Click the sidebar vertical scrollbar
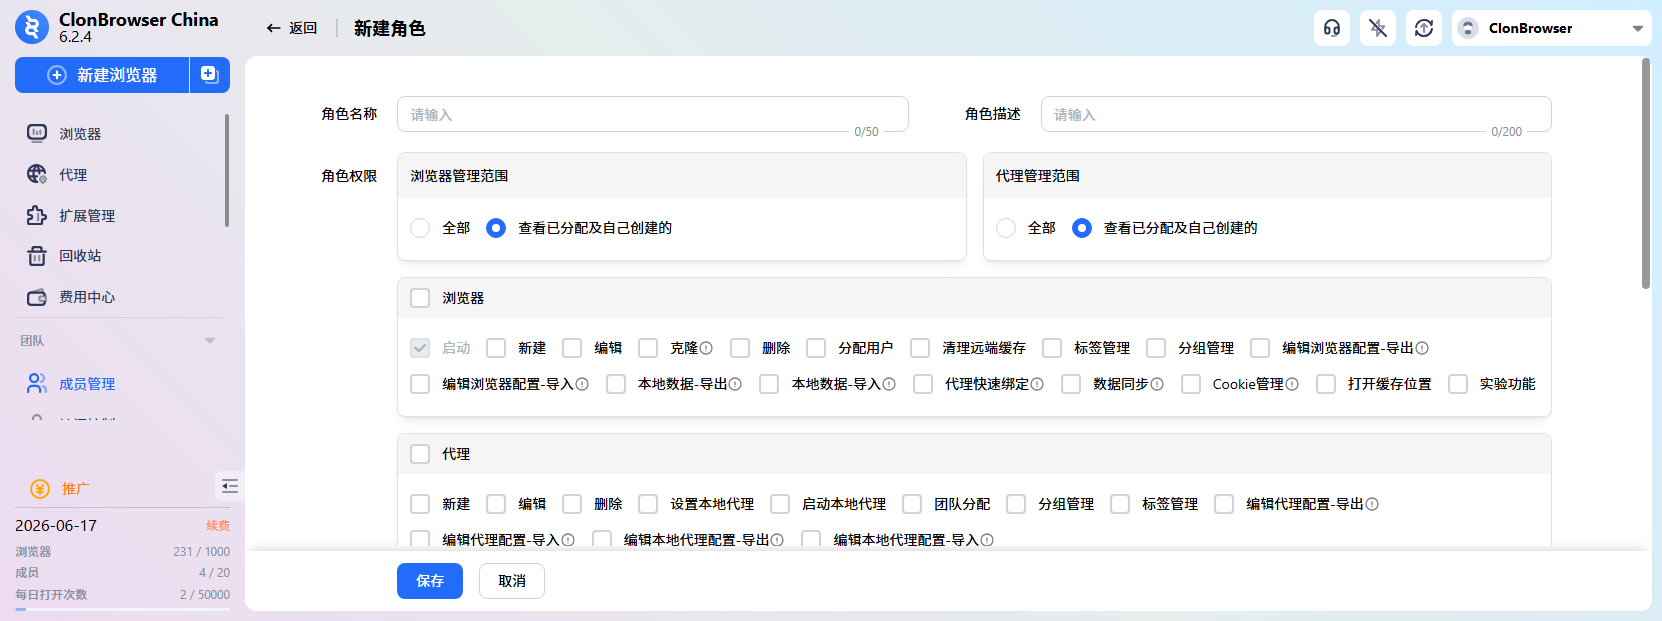 pyautogui.click(x=227, y=170)
